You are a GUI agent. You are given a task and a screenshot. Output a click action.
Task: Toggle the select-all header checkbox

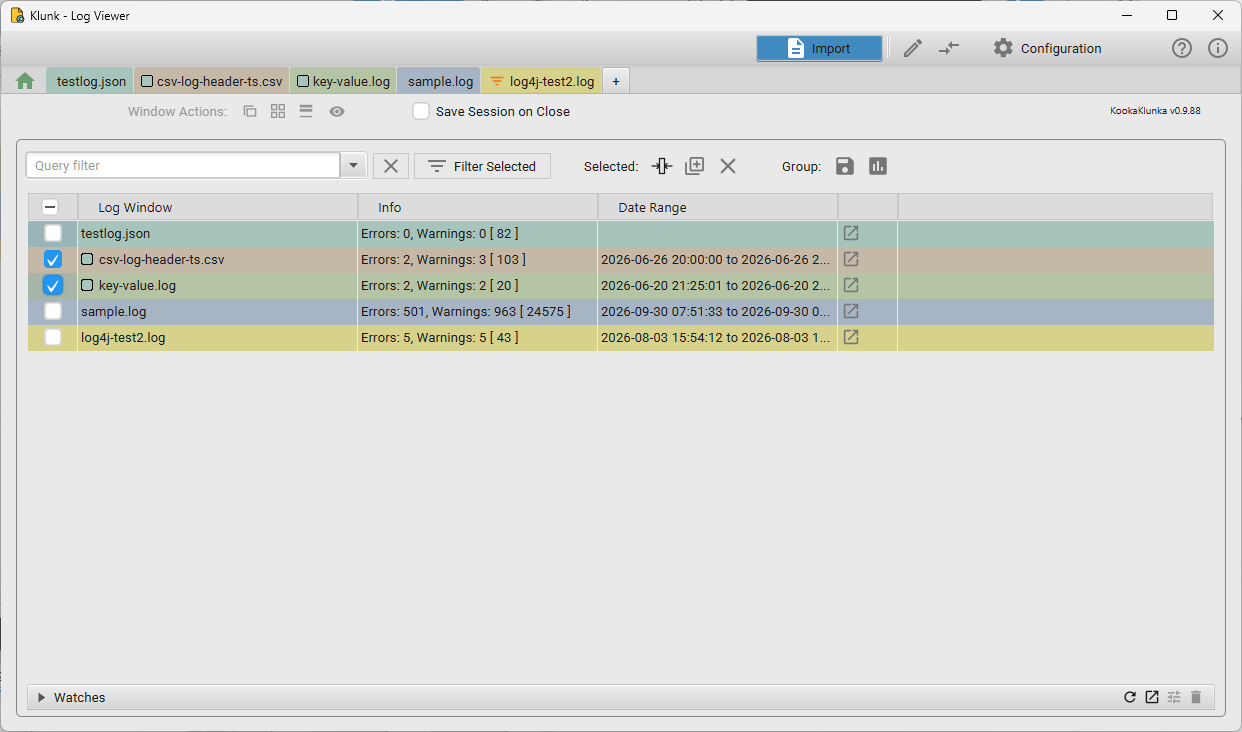[50, 207]
